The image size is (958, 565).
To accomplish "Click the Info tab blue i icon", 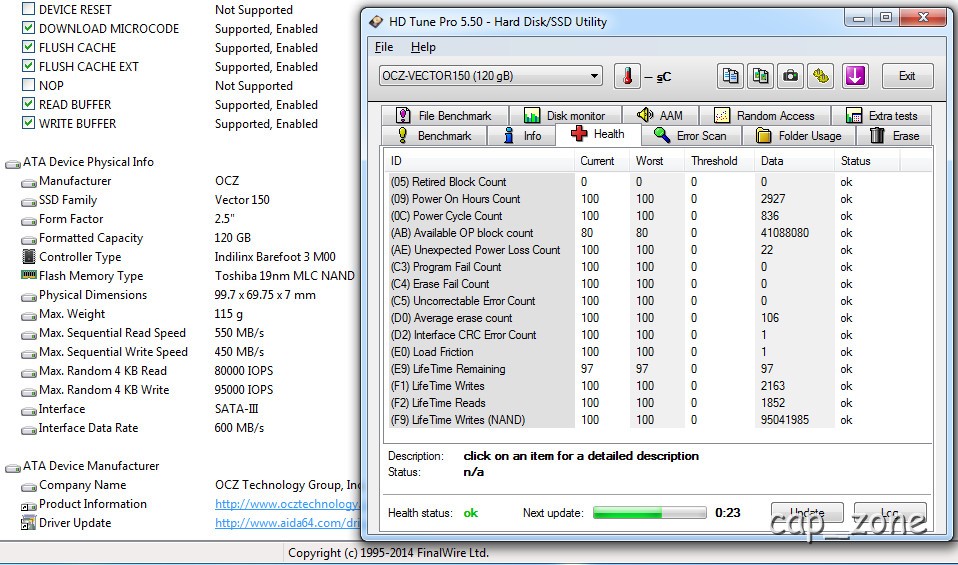I will pyautogui.click(x=508, y=135).
